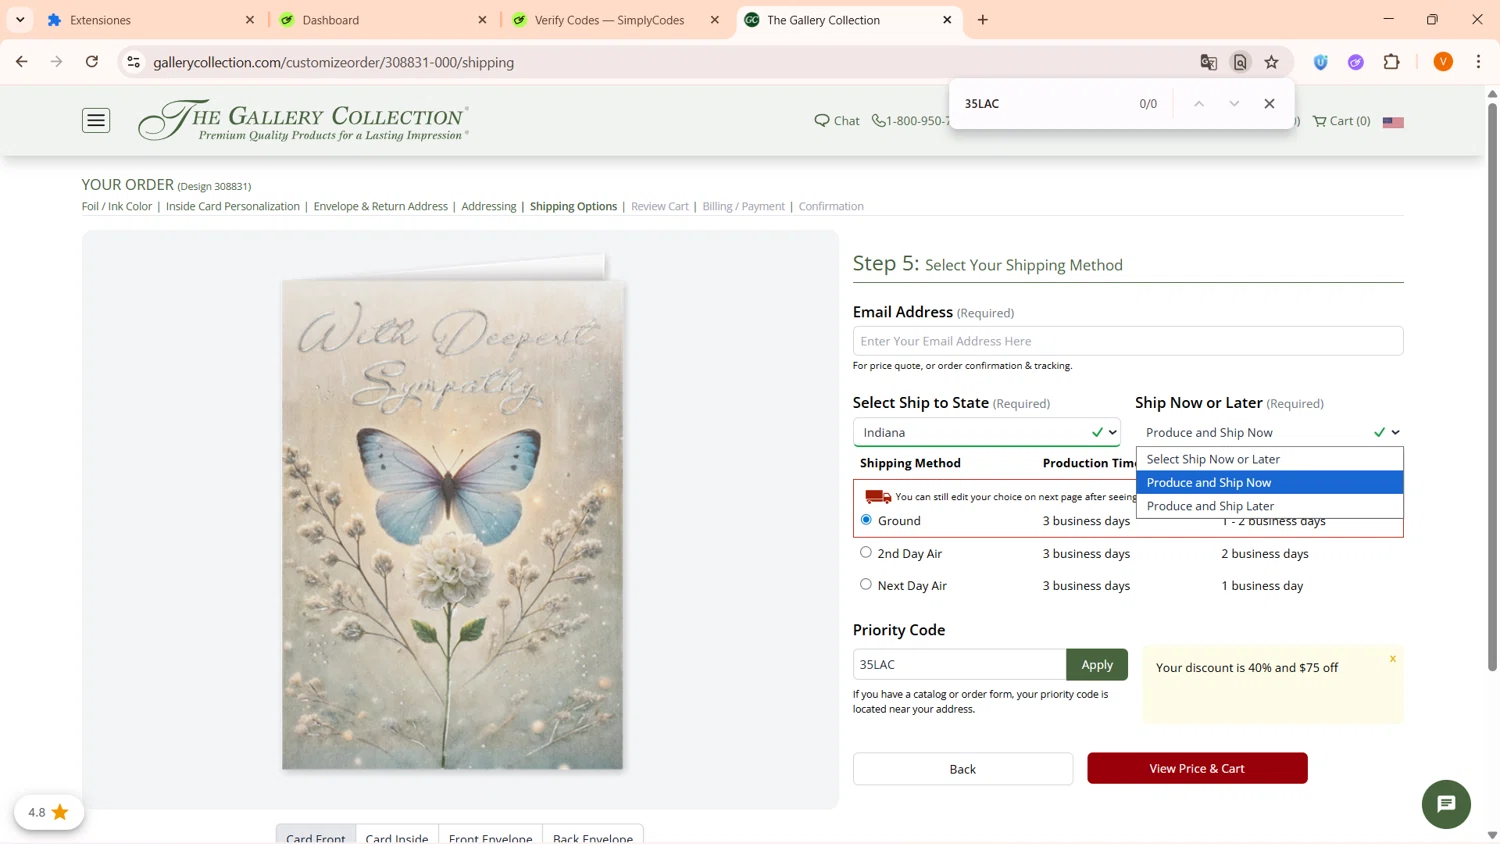Open the Ship to State dropdown

[x=986, y=432]
